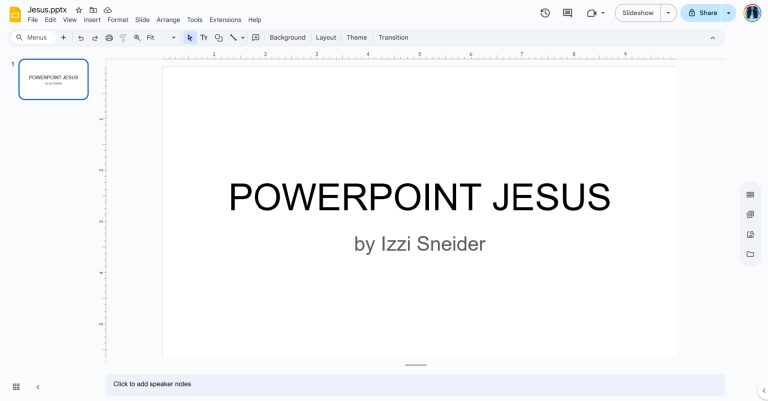Collapse the filmstrip panel arrow

pyautogui.click(x=38, y=387)
